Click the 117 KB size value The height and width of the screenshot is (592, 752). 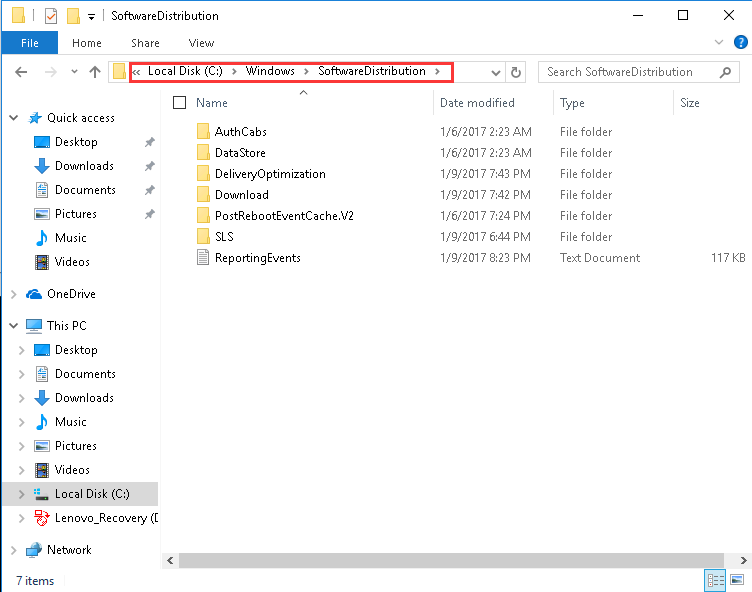point(728,258)
